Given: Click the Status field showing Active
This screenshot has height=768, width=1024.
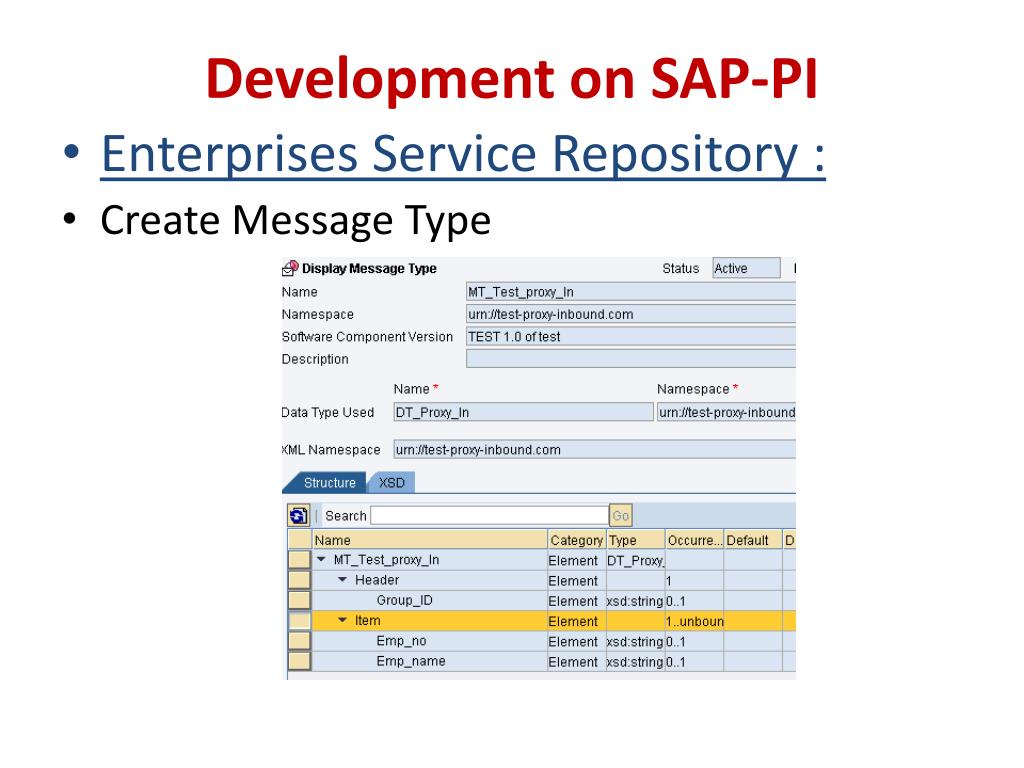Looking at the screenshot, I should [x=746, y=268].
